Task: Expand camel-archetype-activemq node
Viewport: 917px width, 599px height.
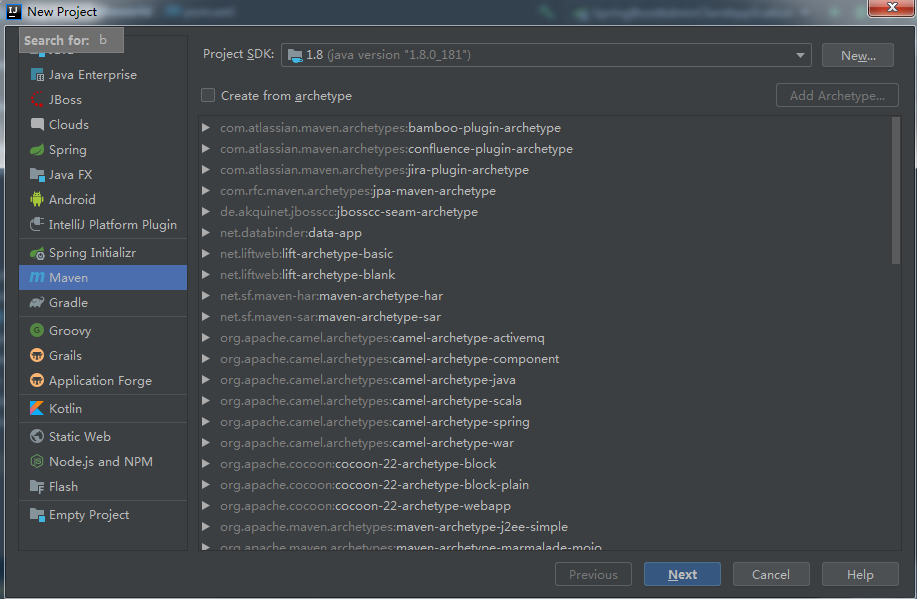Action: click(x=206, y=338)
